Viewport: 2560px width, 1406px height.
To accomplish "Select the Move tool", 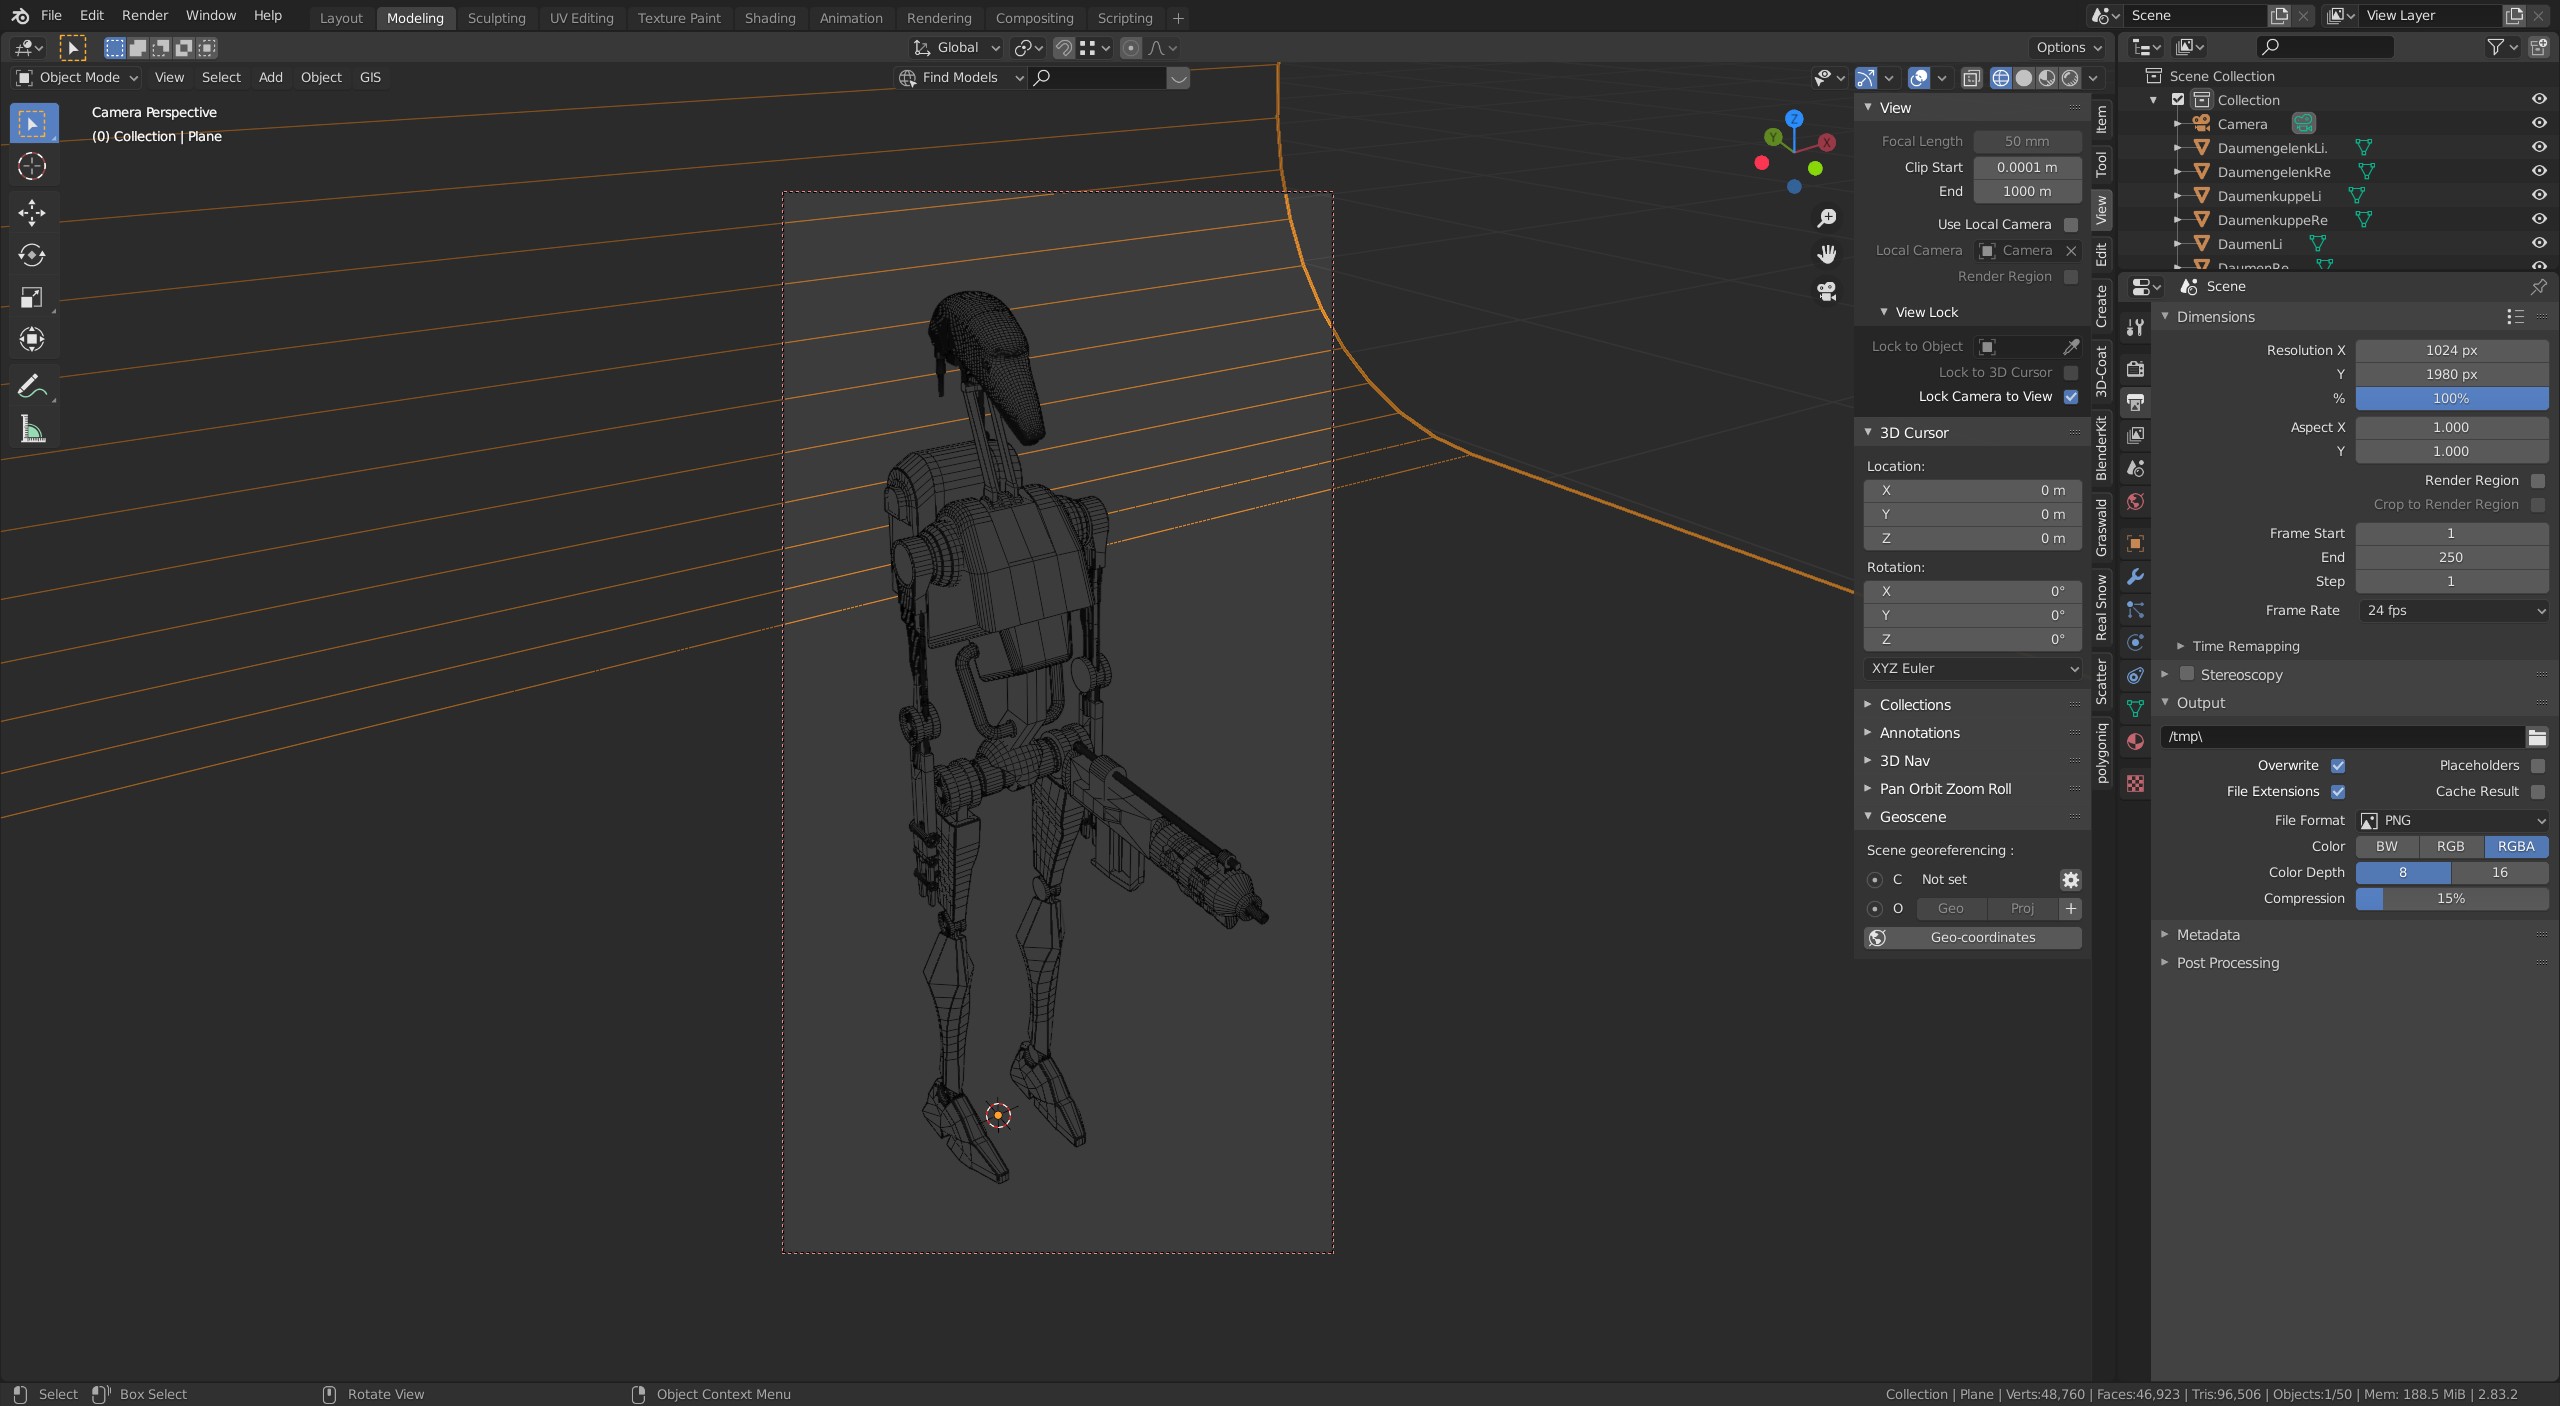I will coord(32,212).
